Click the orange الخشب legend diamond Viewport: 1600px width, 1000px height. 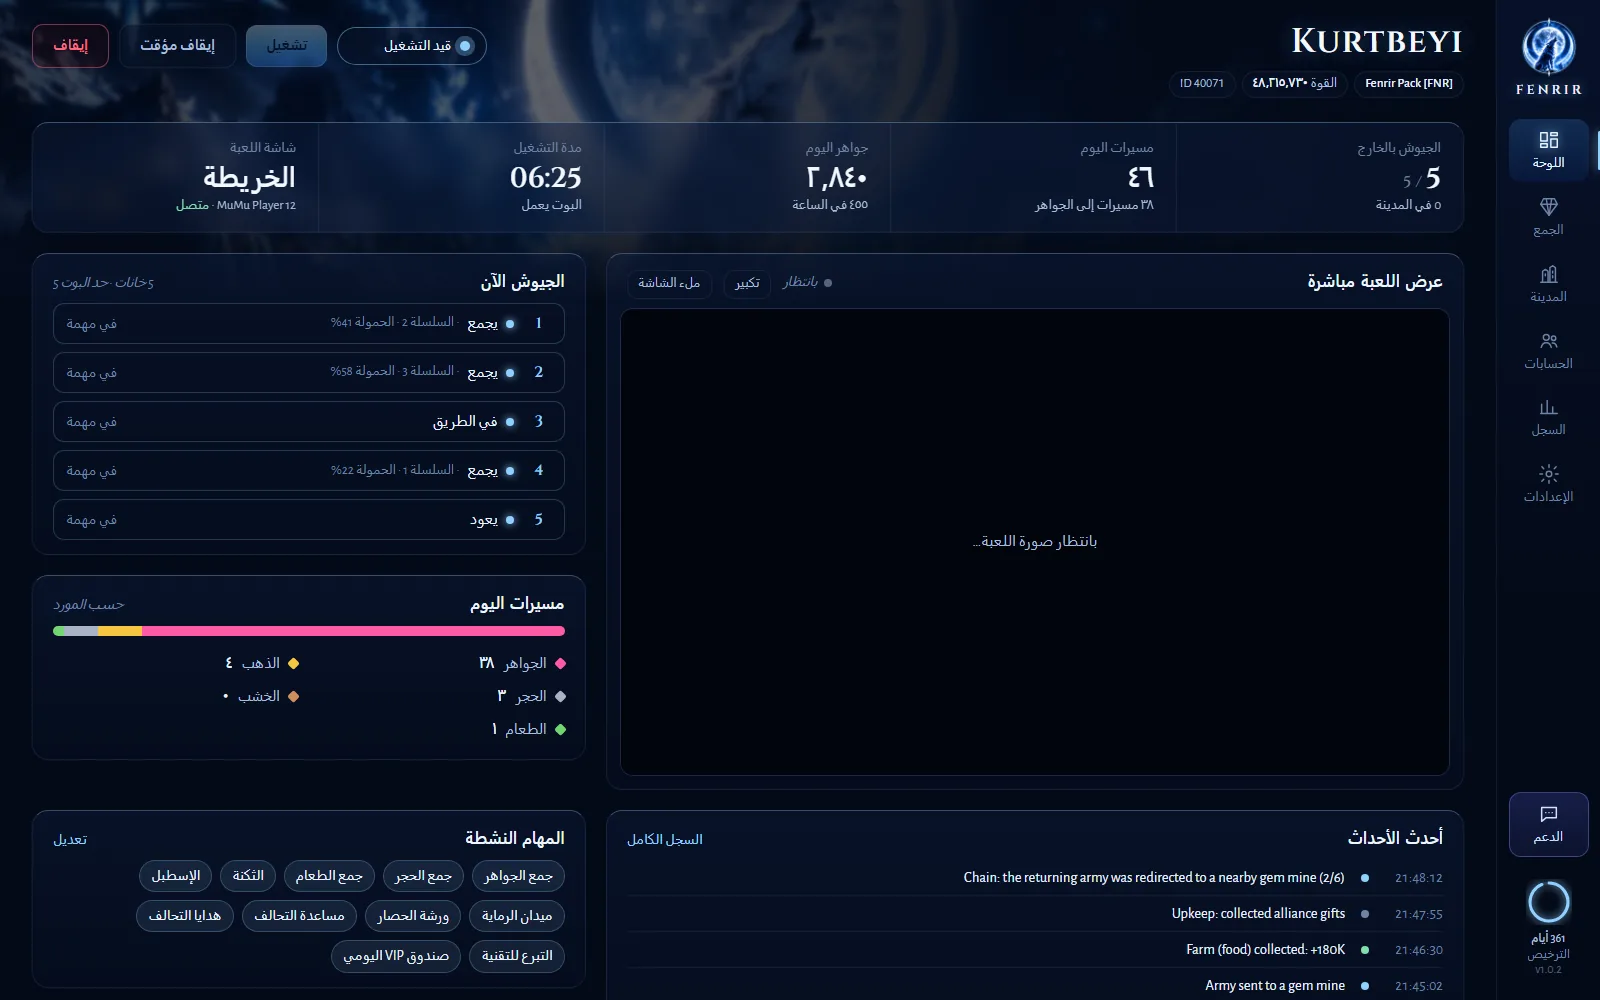[x=293, y=697]
